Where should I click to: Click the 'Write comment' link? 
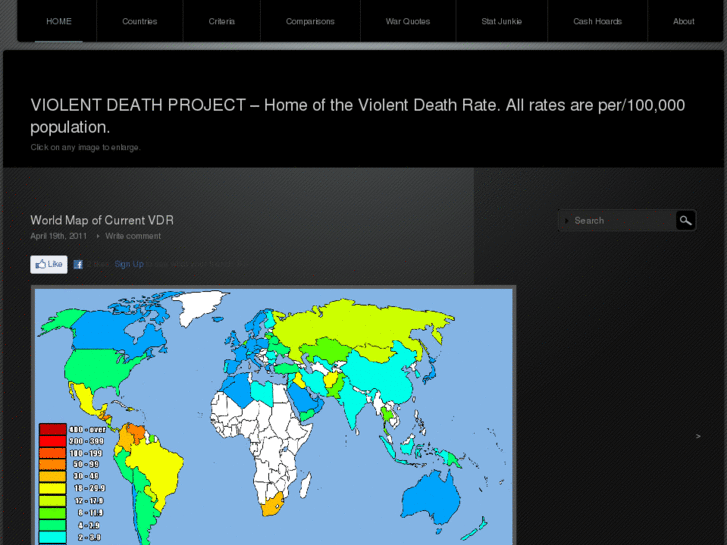pos(133,236)
